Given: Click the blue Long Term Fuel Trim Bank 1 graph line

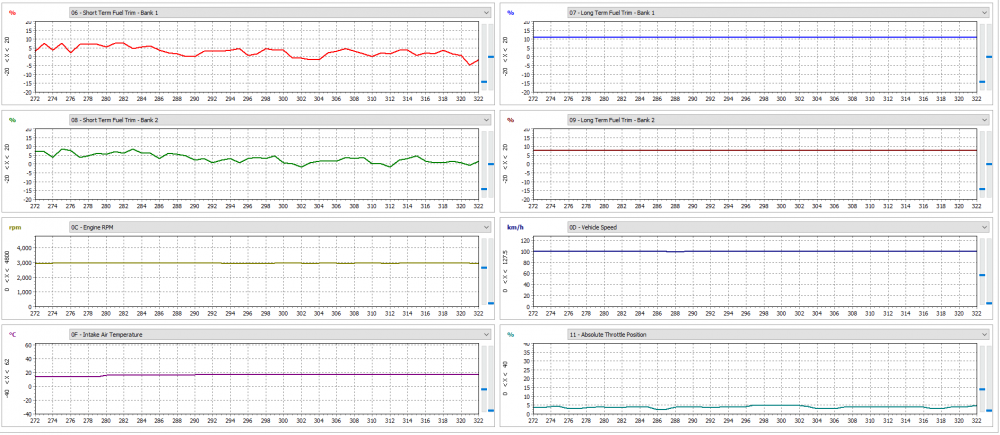Looking at the screenshot, I should pos(754,37).
